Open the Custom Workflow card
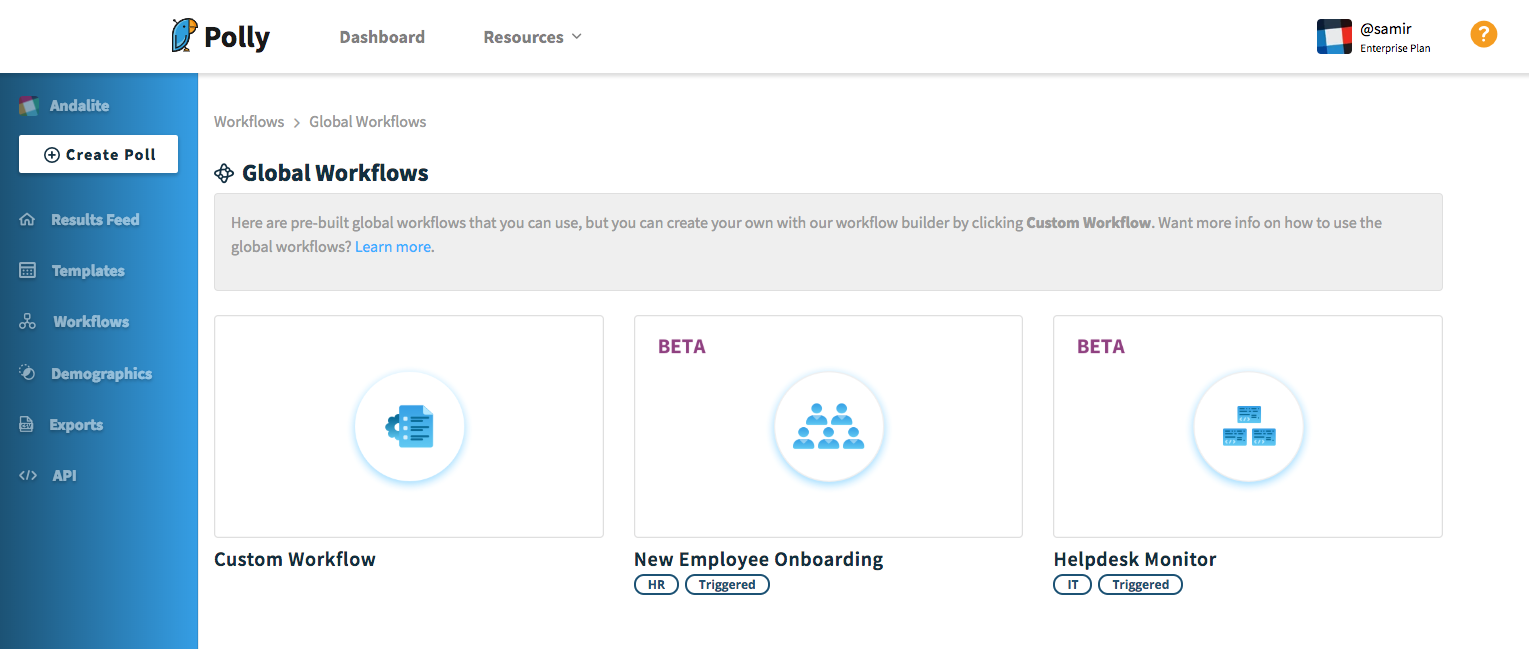 (409, 427)
